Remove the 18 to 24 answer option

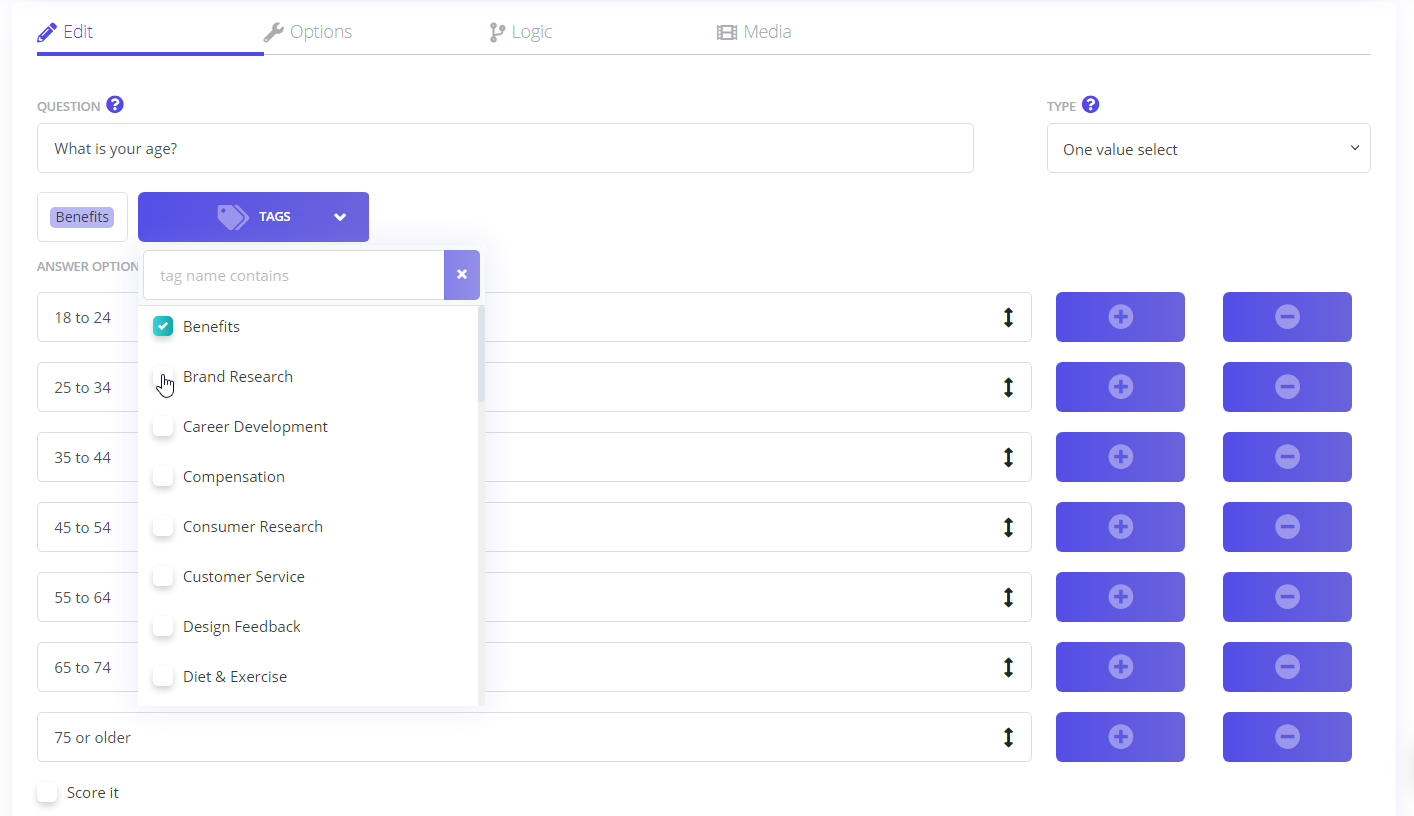tap(1287, 317)
